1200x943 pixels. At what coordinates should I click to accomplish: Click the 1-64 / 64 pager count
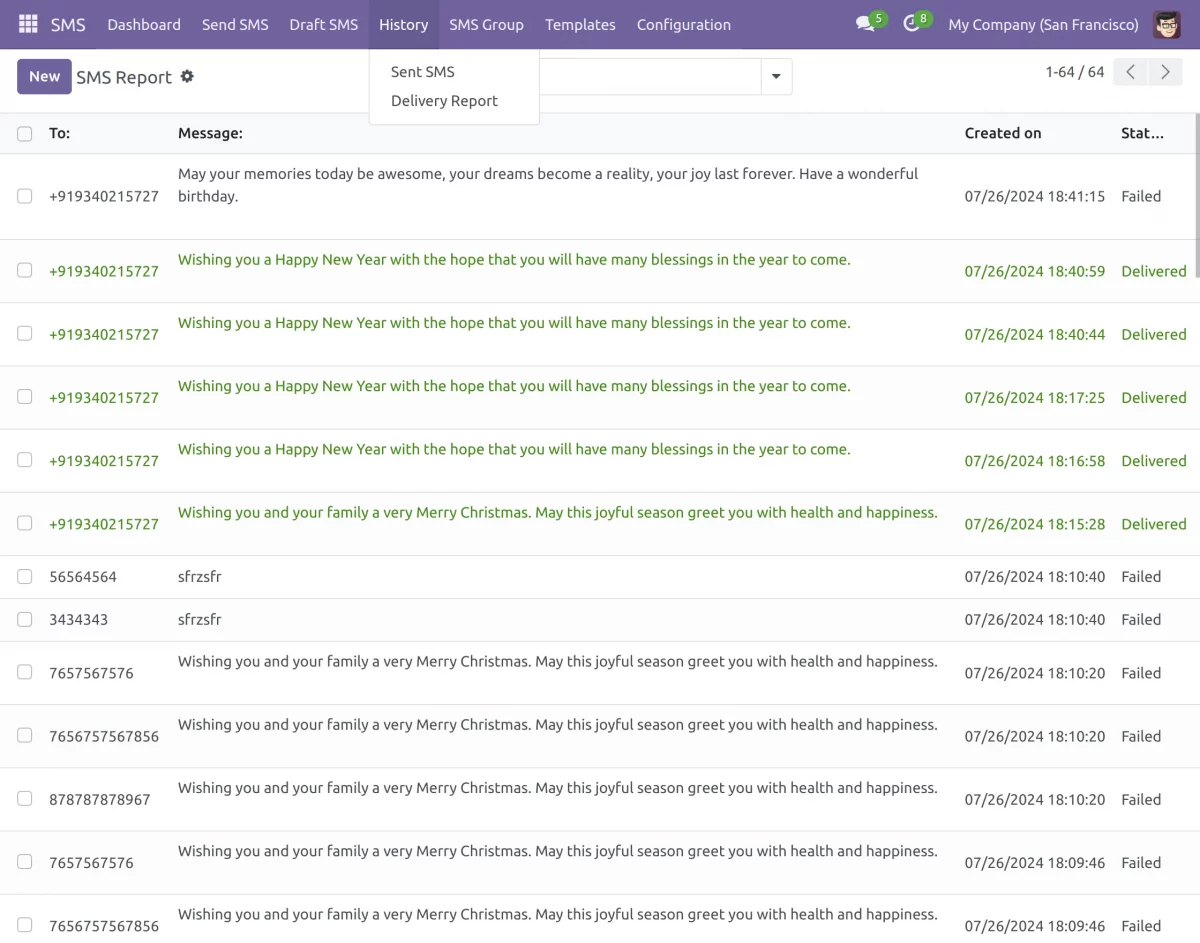tap(1075, 72)
